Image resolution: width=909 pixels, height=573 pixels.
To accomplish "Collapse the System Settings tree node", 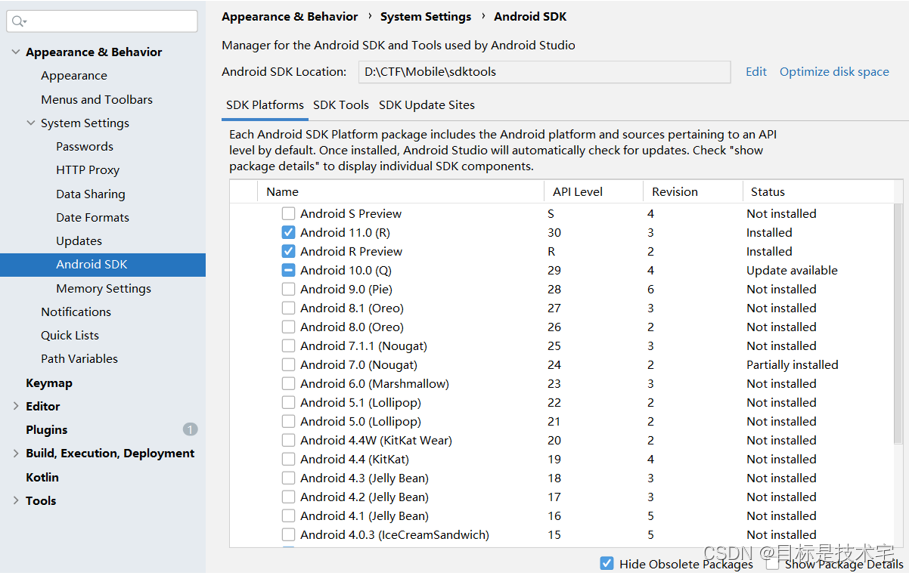I will (30, 123).
